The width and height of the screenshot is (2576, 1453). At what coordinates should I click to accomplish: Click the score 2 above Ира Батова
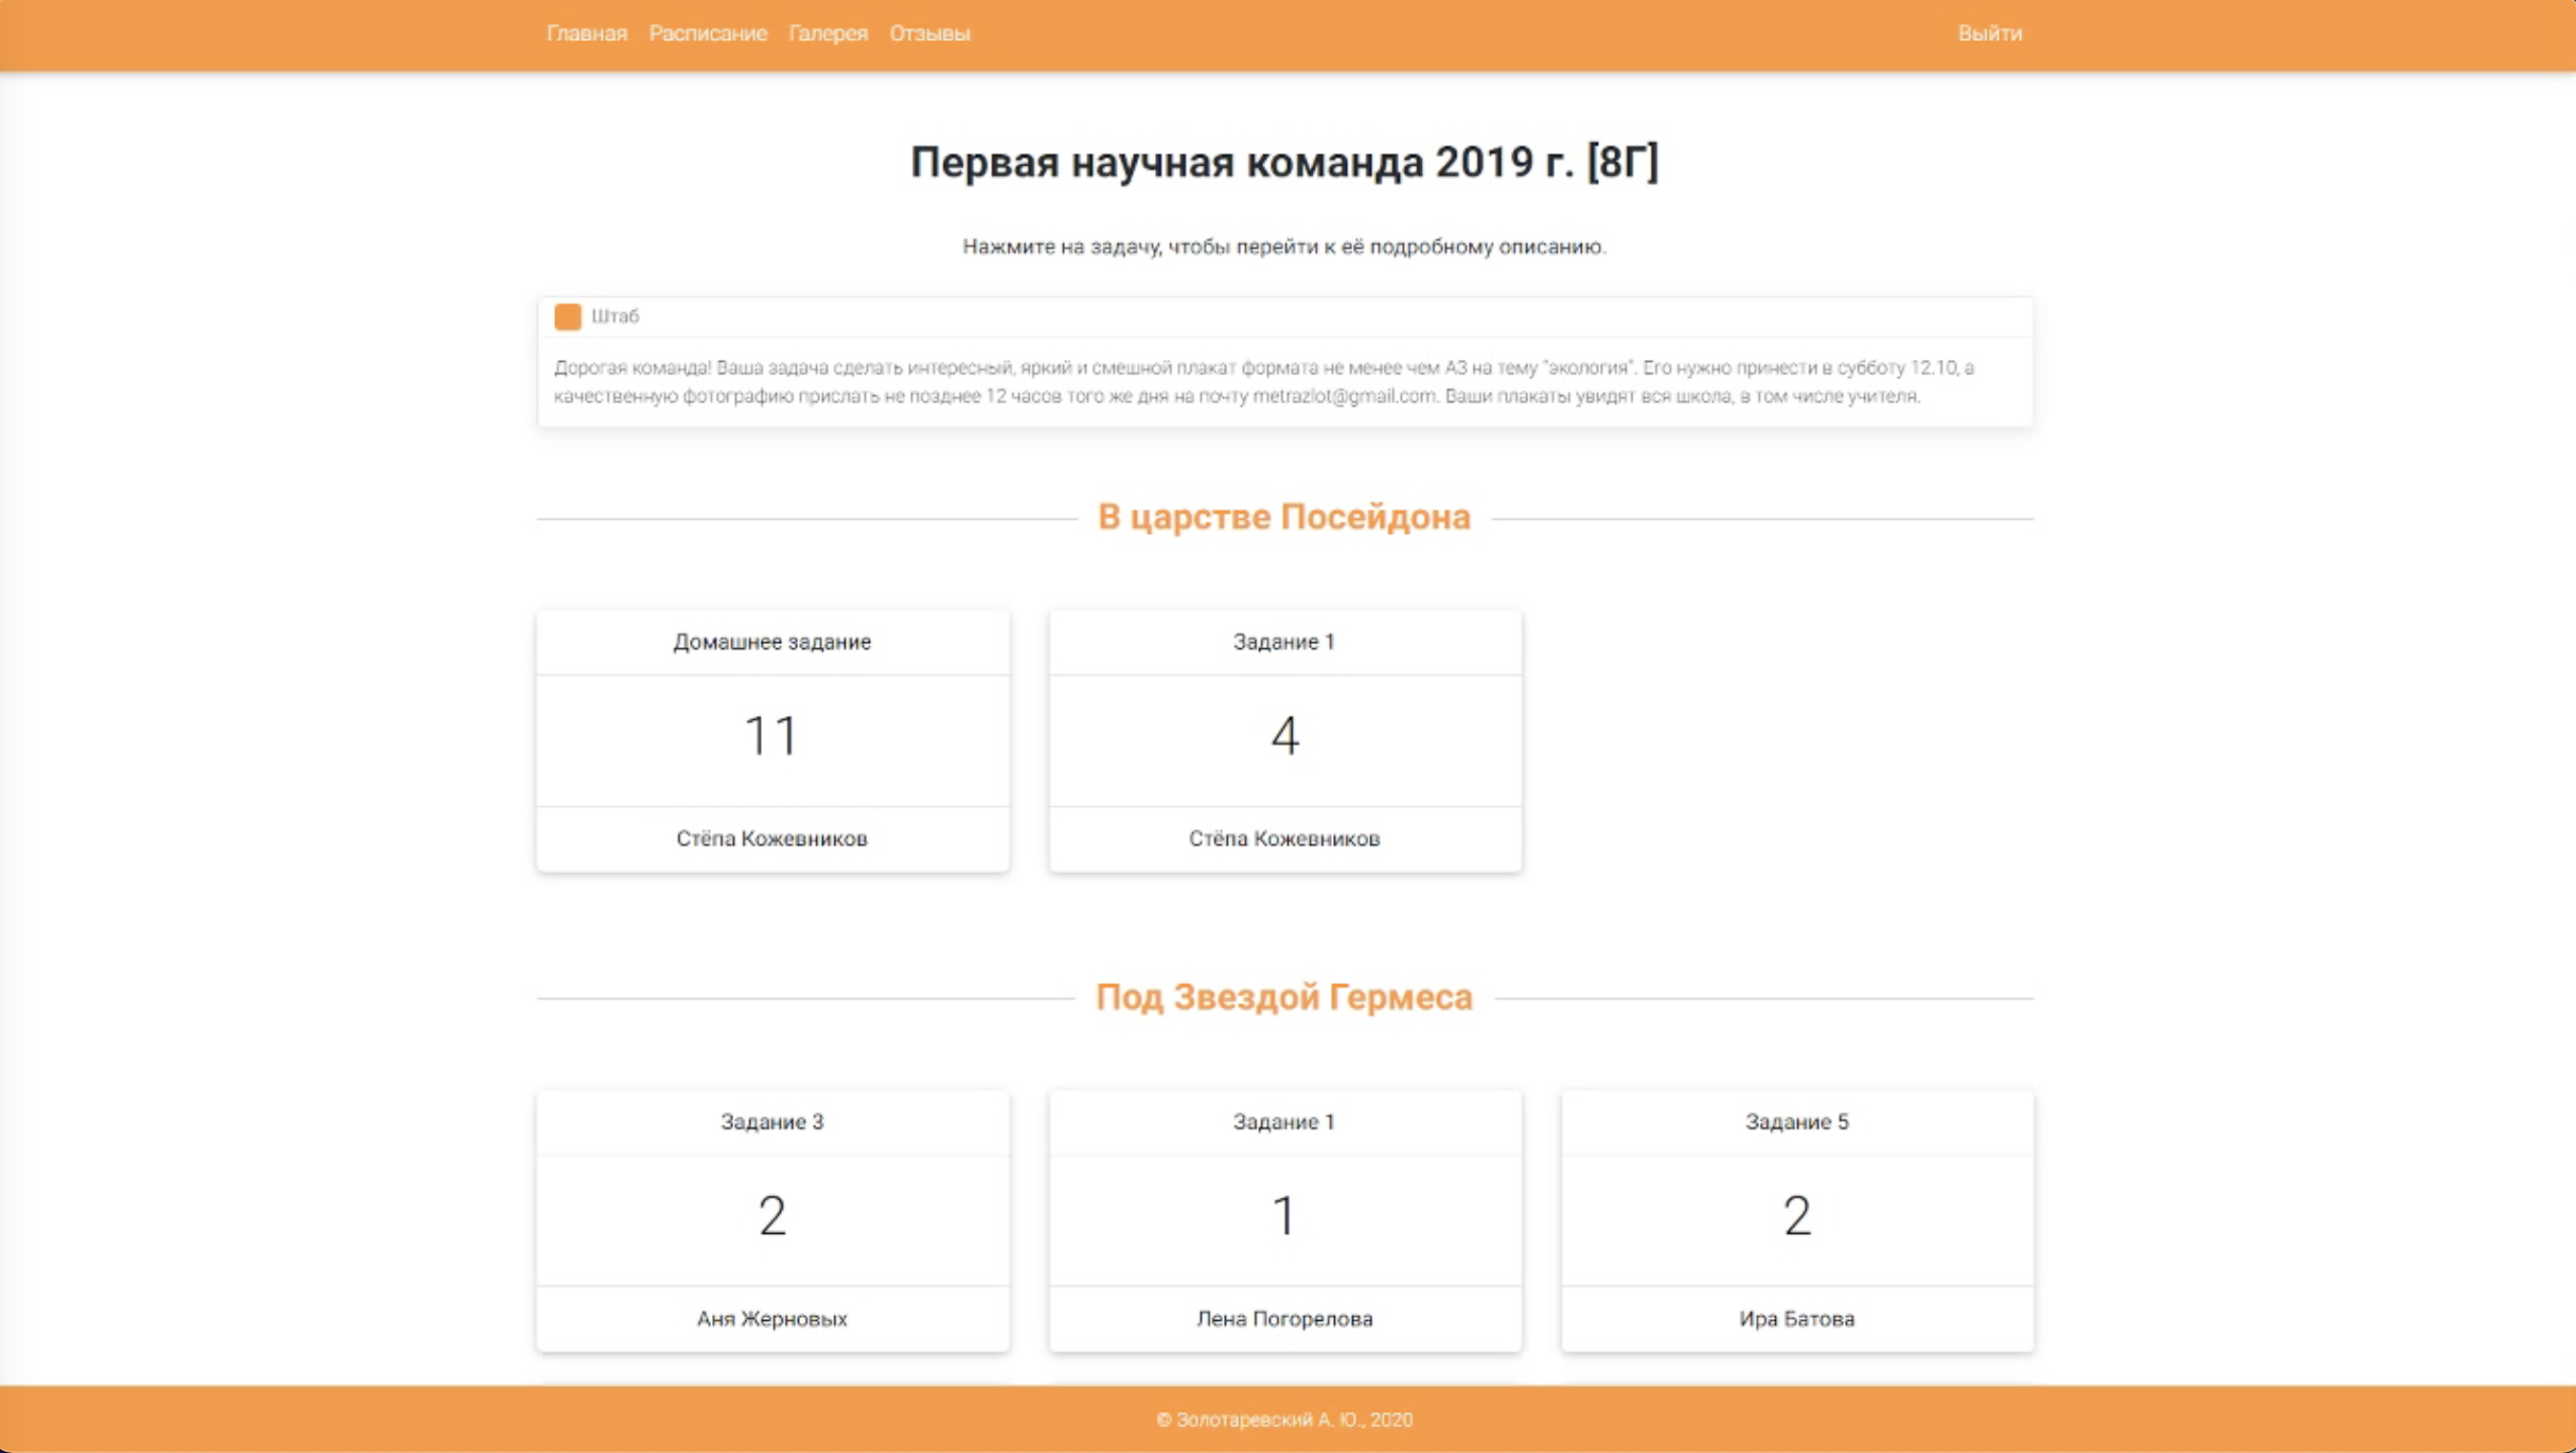1797,1216
